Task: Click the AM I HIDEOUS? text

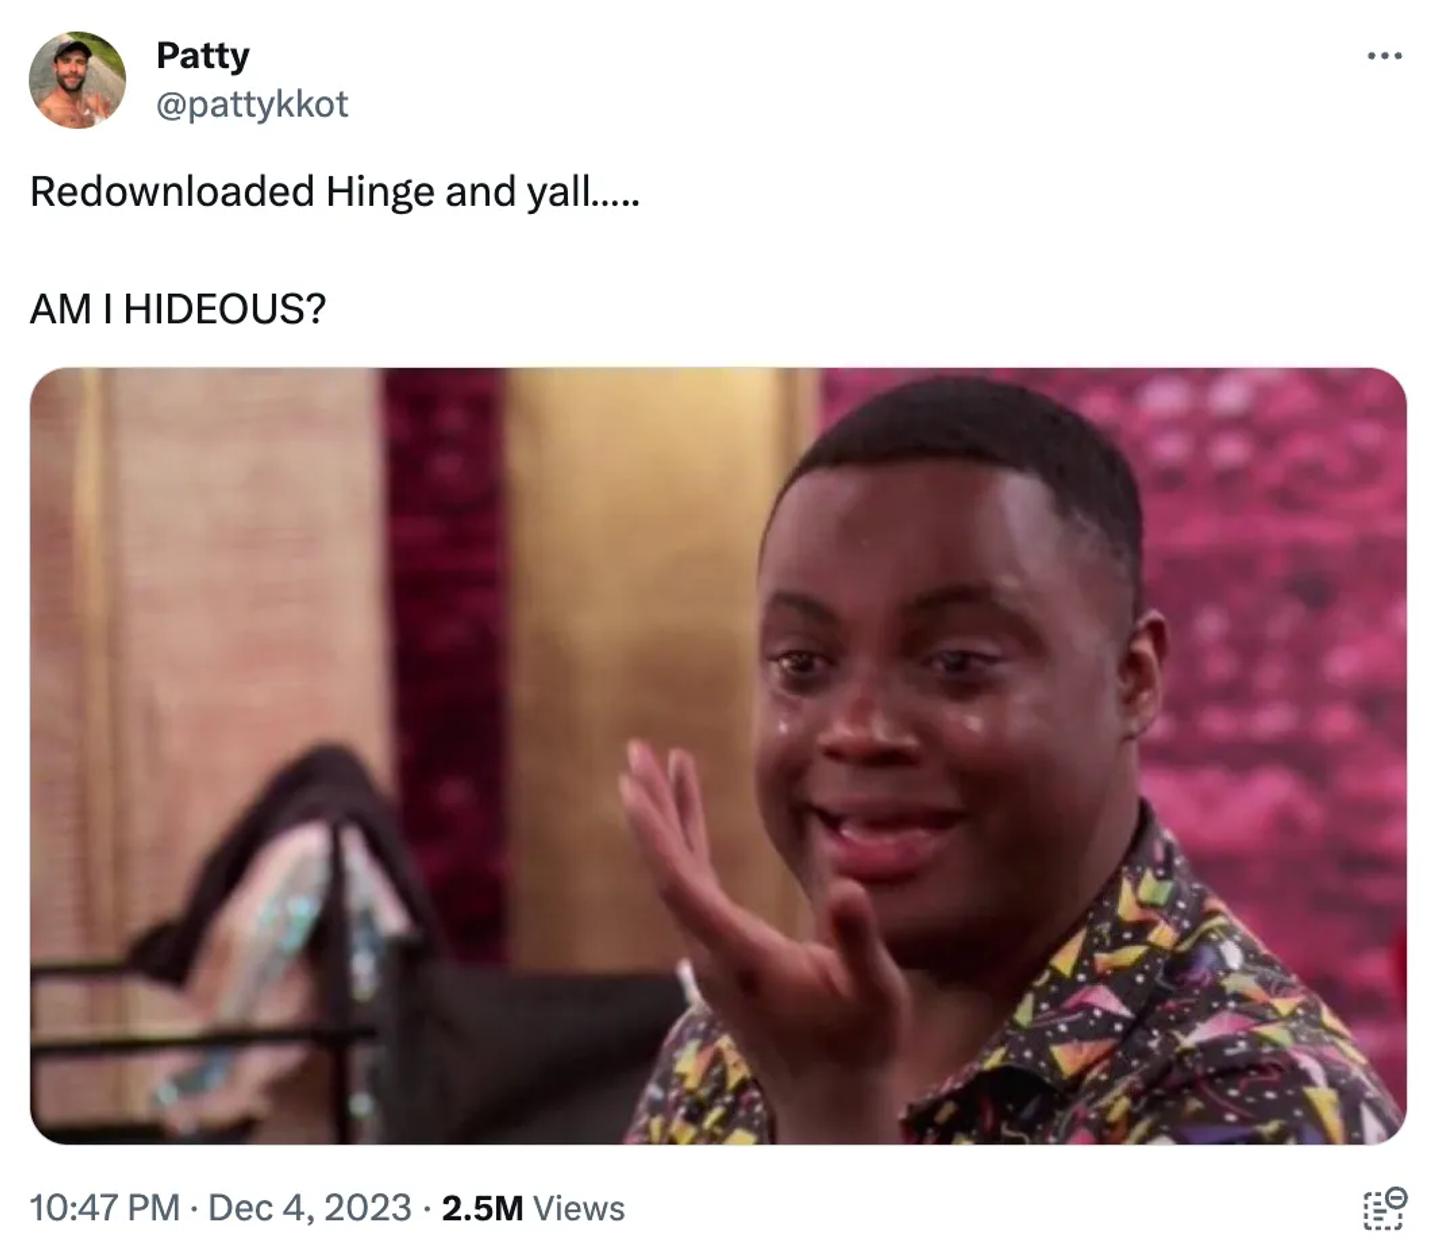Action: tap(178, 309)
